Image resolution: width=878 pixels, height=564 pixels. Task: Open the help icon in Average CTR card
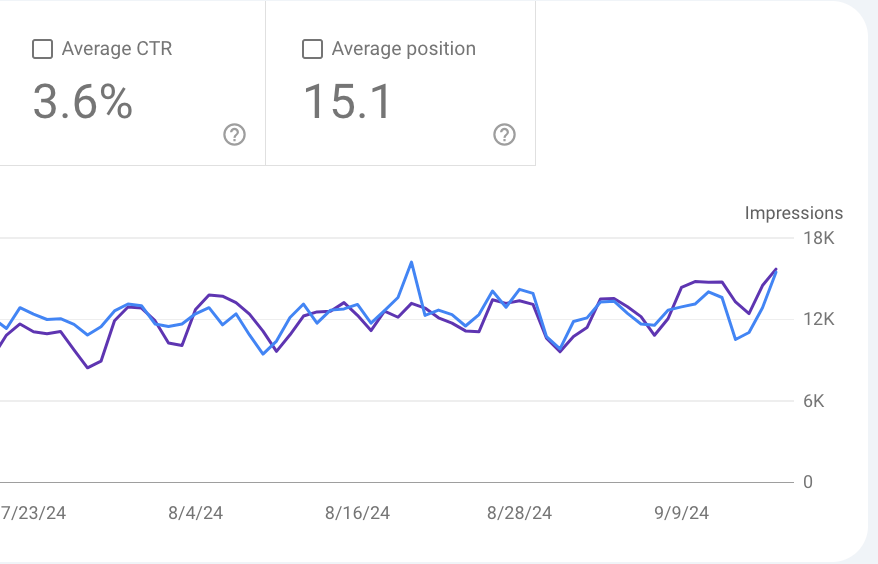234,135
